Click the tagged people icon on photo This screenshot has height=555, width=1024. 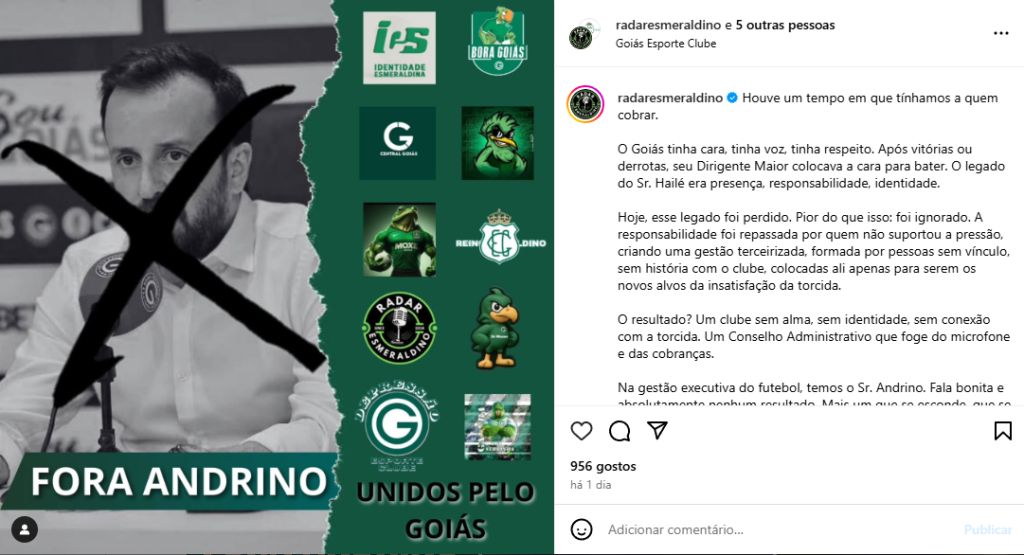[x=24, y=530]
